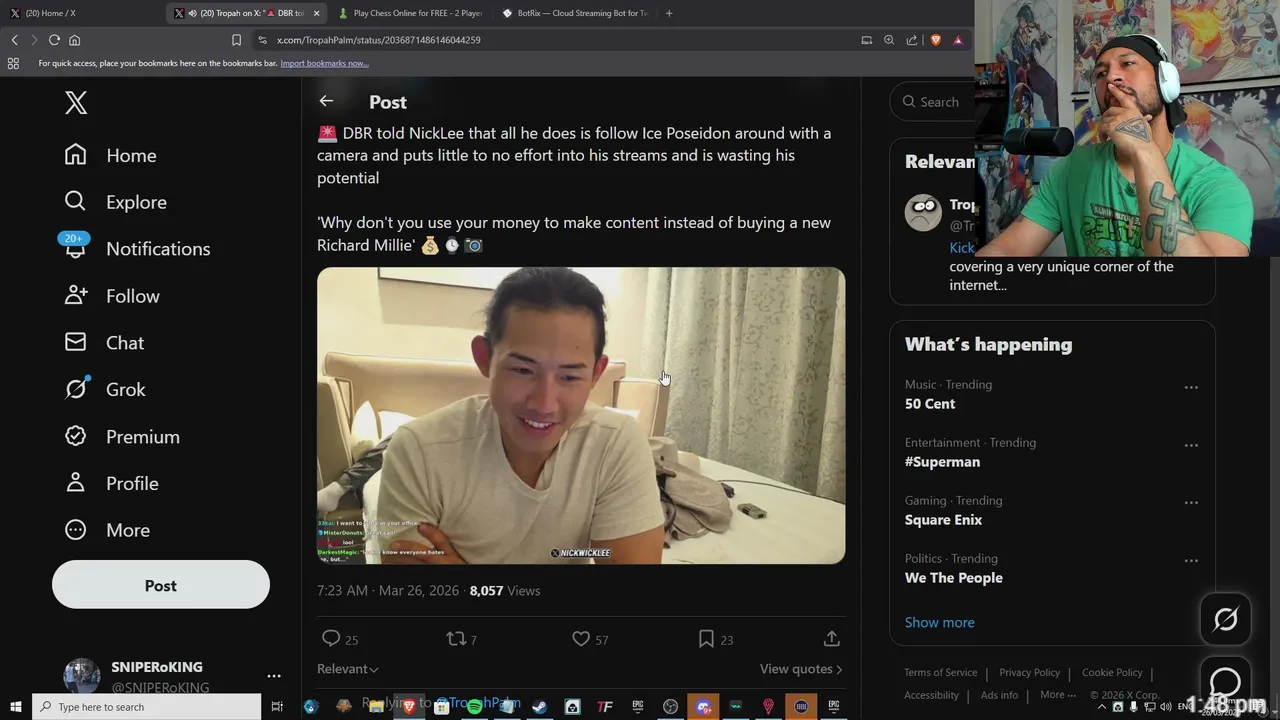Click Show more under What's happening
This screenshot has height=720, width=1280.
(939, 622)
